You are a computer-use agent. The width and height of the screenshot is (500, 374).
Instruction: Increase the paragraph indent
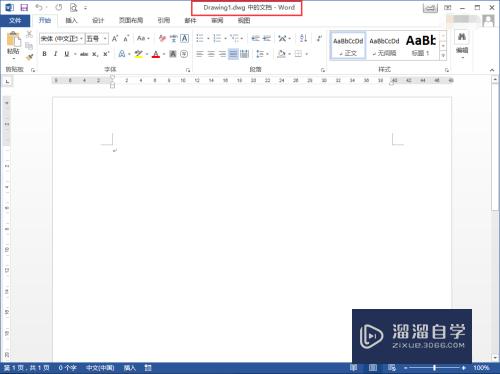click(266, 39)
